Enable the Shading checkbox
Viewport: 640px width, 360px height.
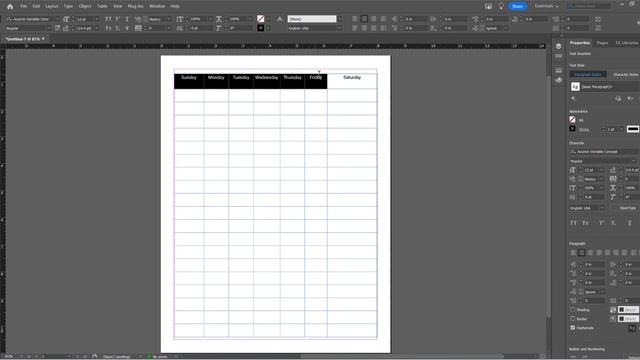[x=573, y=310]
